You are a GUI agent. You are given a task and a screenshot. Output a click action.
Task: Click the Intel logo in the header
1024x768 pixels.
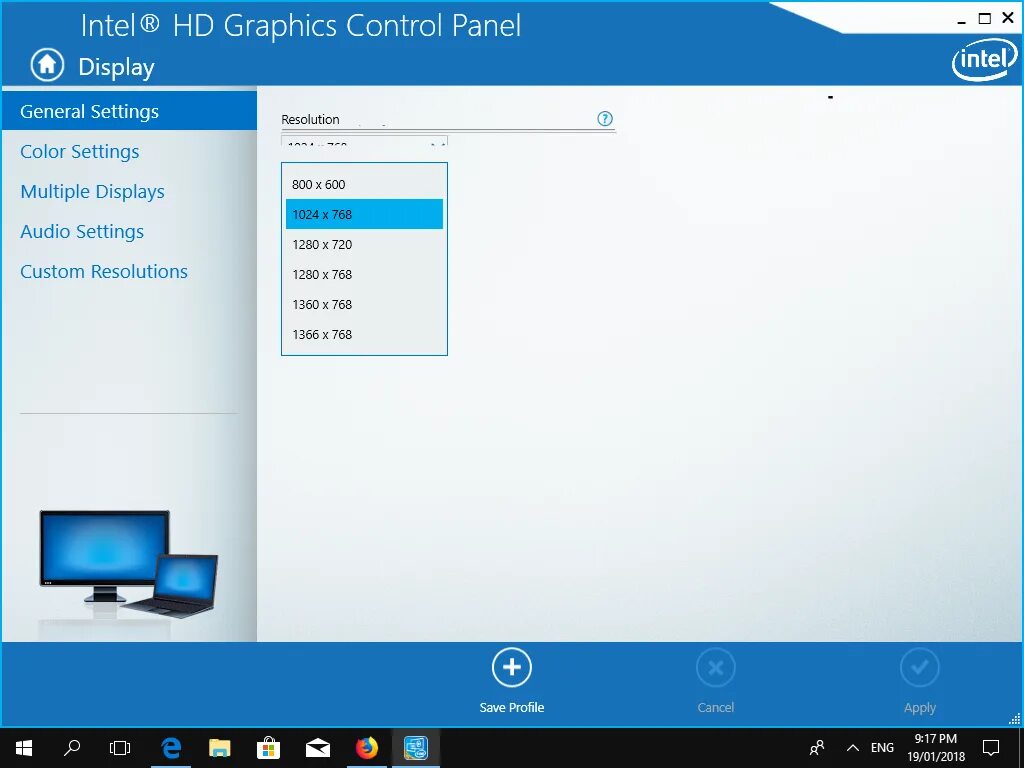point(984,60)
